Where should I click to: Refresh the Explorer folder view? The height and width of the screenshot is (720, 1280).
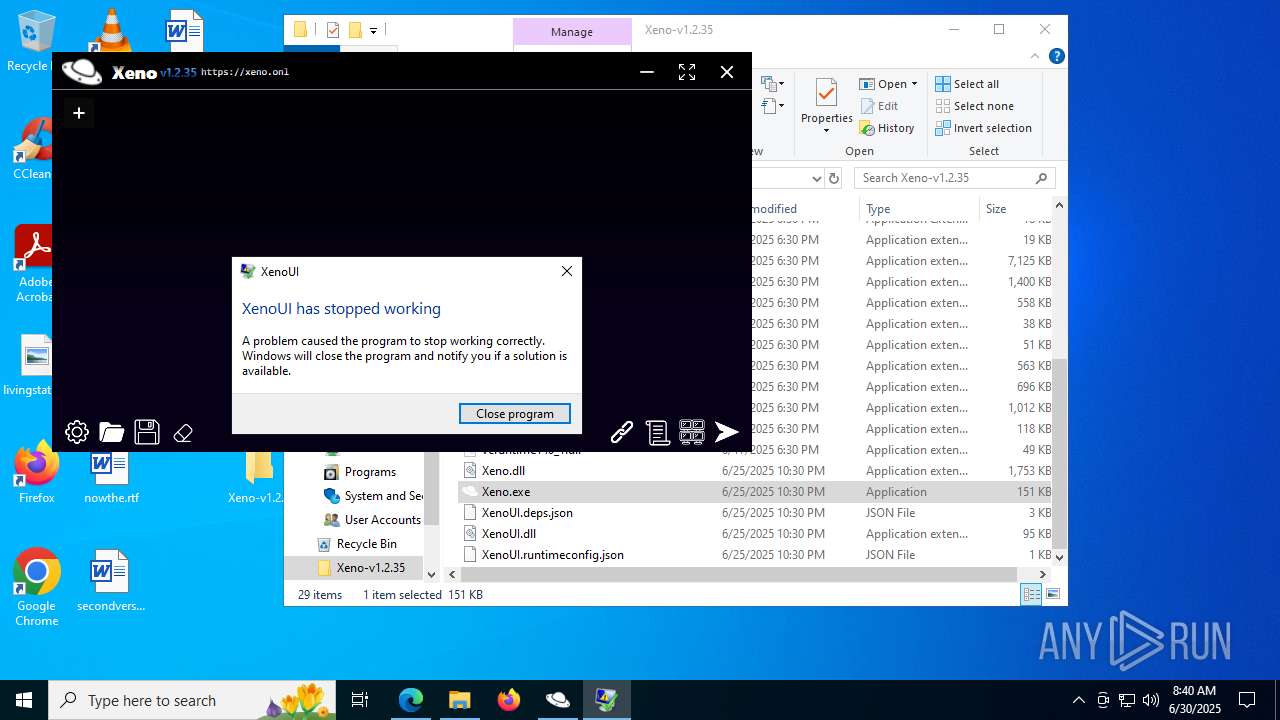(834, 178)
